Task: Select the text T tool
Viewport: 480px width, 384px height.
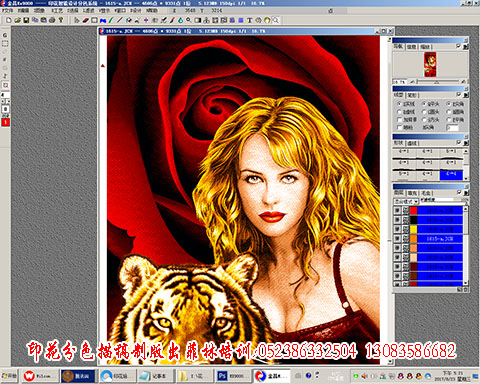Action: coord(250,20)
